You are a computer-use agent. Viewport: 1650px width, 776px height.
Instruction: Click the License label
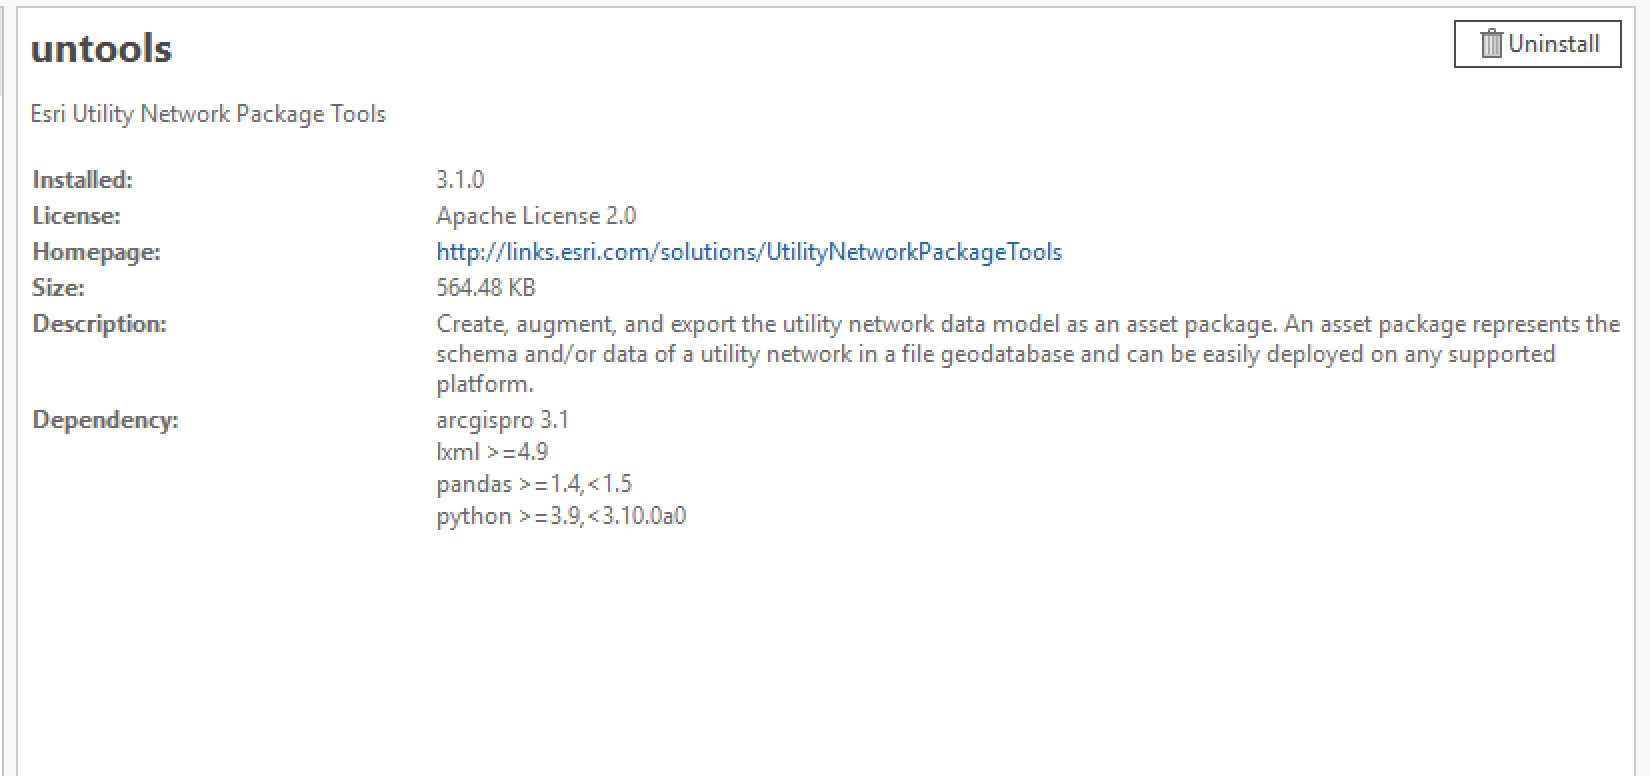click(75, 215)
